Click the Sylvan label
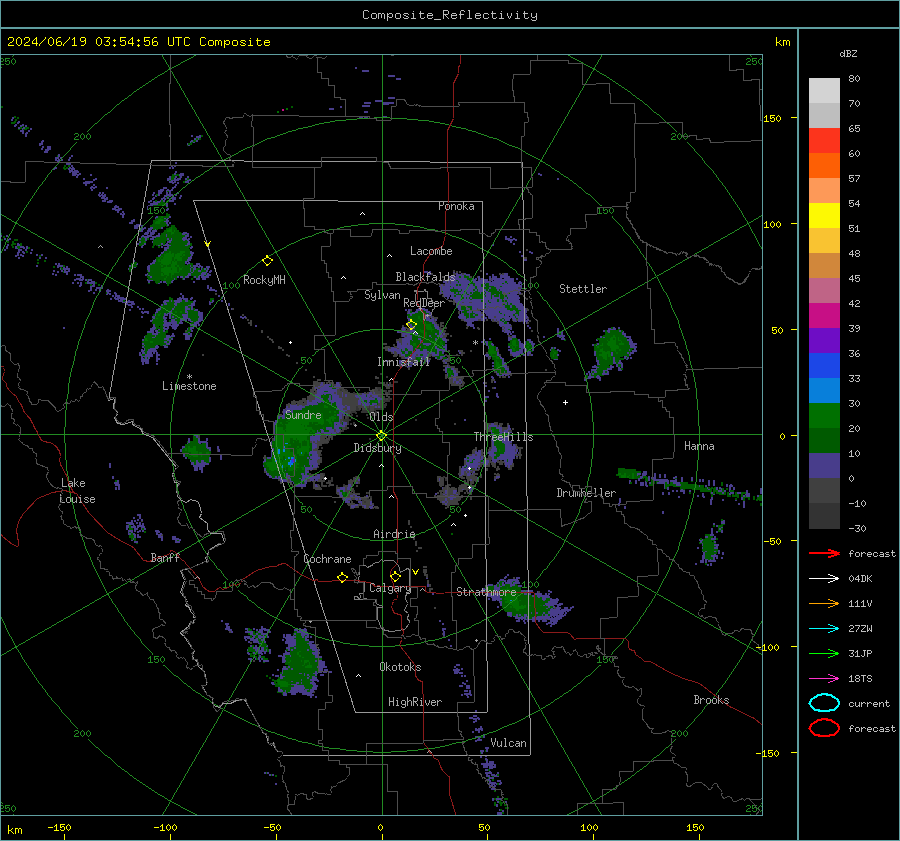Image resolution: width=900 pixels, height=841 pixels. [382, 295]
